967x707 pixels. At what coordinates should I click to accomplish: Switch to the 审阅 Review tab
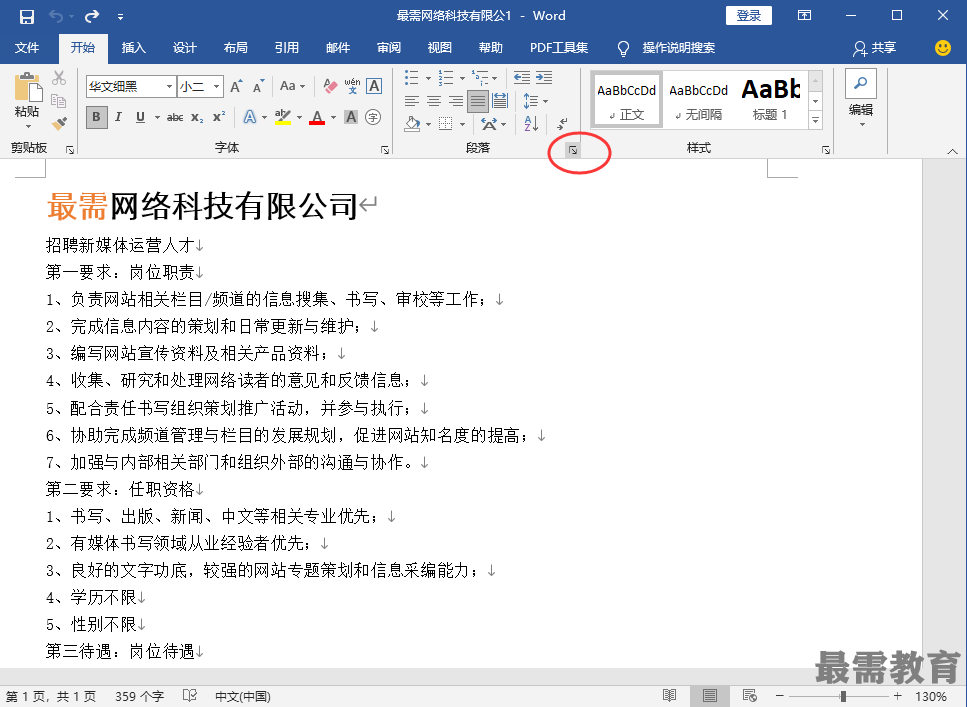click(389, 48)
